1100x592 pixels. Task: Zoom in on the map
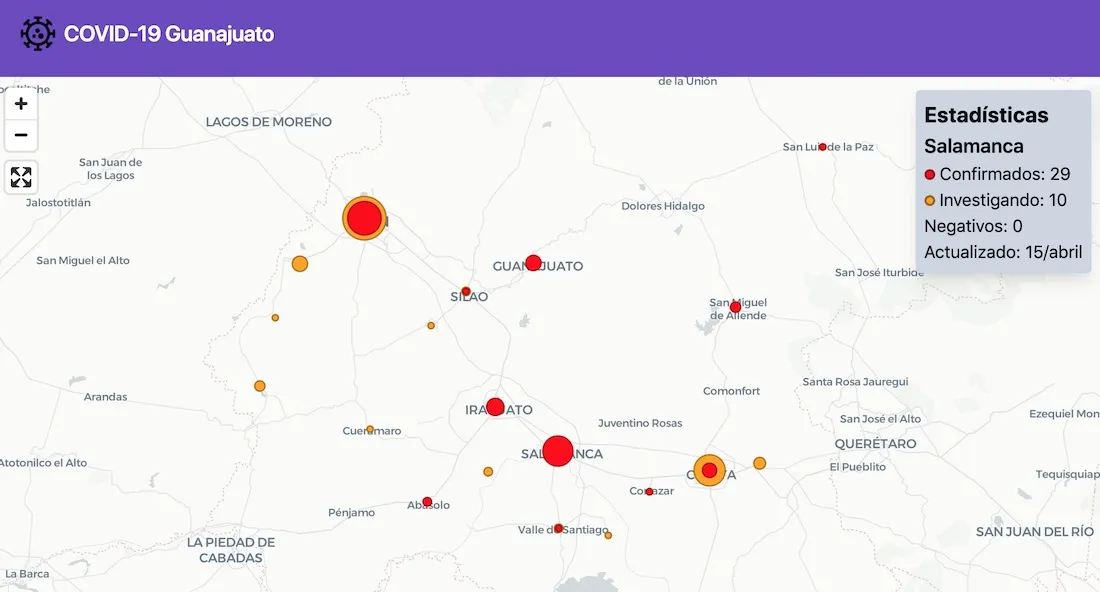[x=21, y=104]
